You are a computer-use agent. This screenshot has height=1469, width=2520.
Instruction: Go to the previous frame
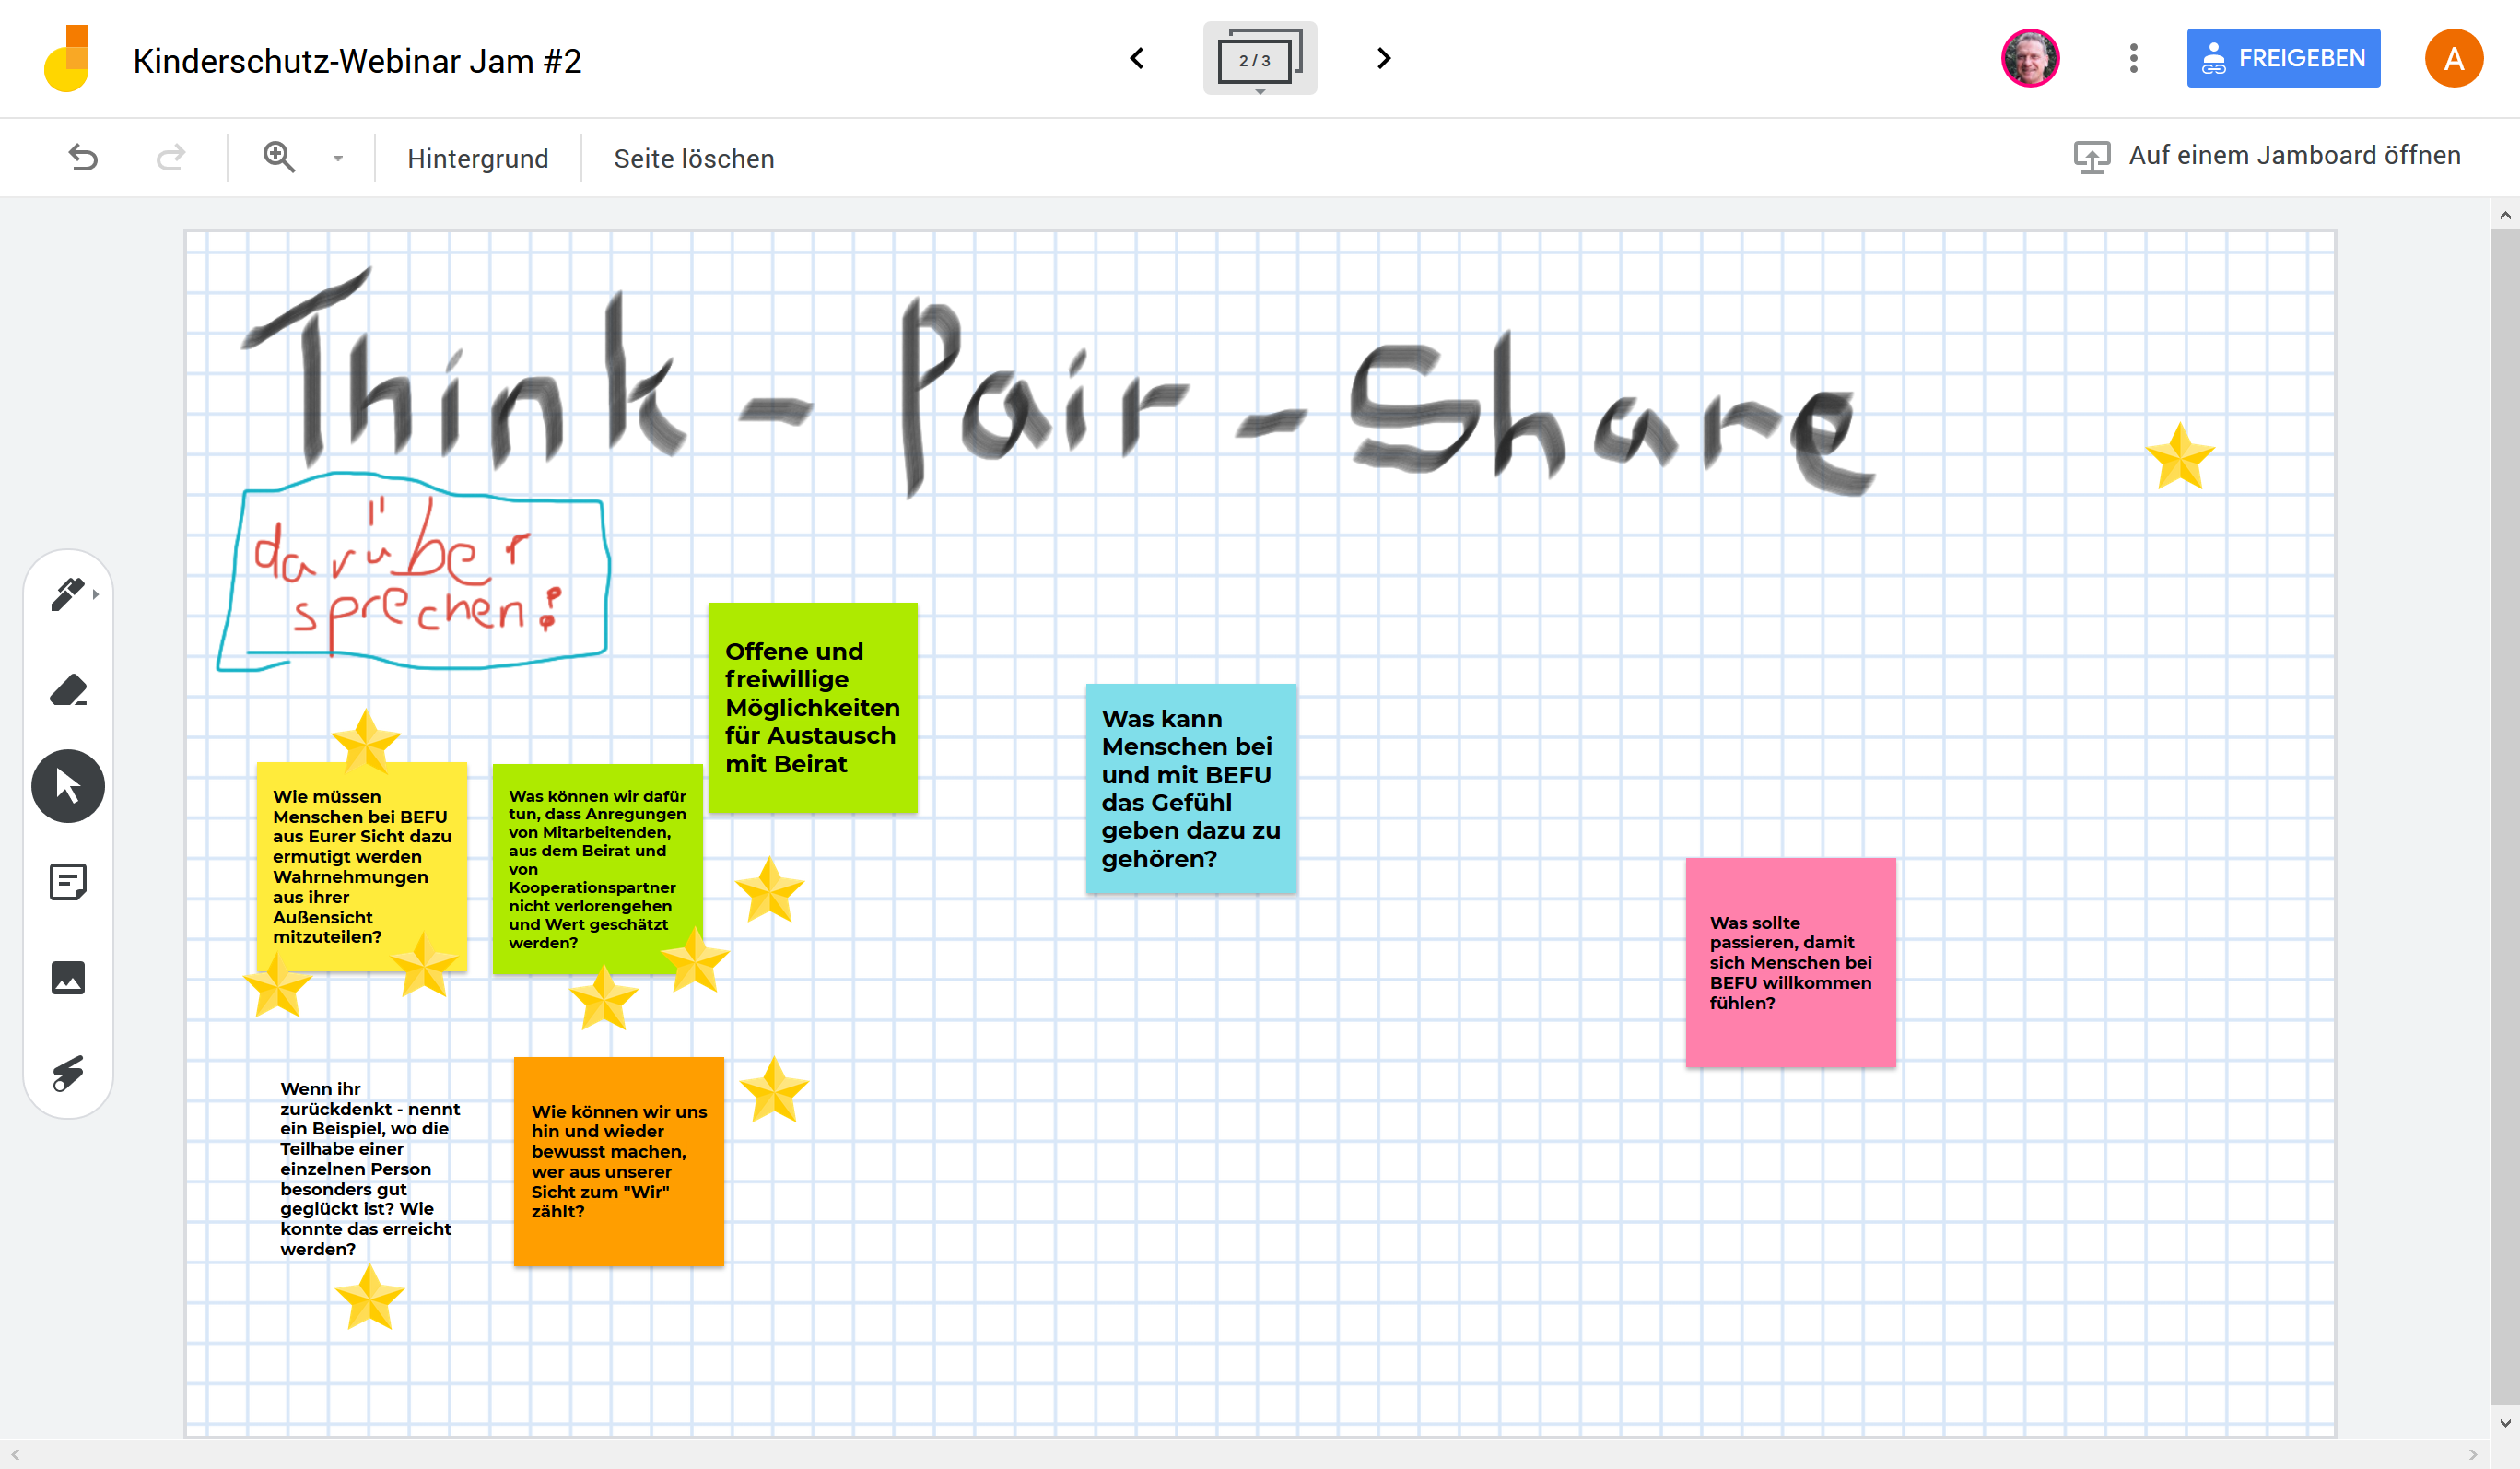coord(1137,59)
